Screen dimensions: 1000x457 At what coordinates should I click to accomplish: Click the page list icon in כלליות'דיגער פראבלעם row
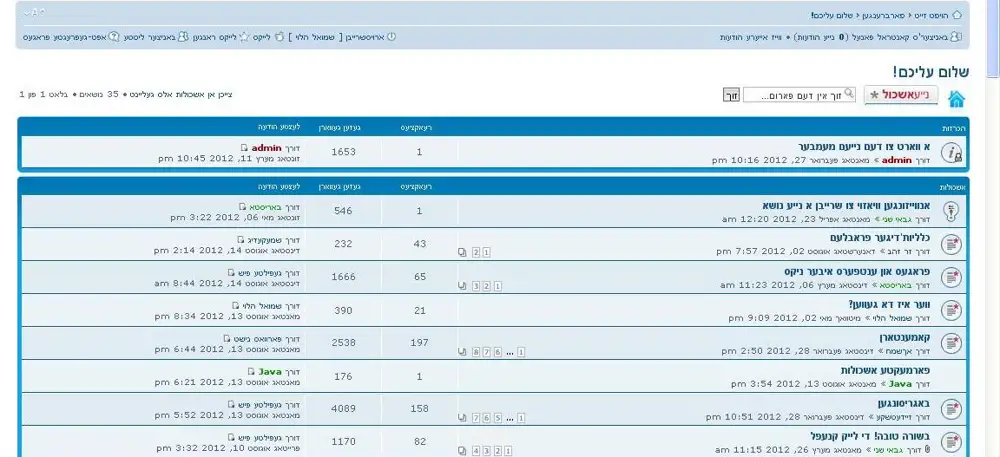tap(462, 252)
